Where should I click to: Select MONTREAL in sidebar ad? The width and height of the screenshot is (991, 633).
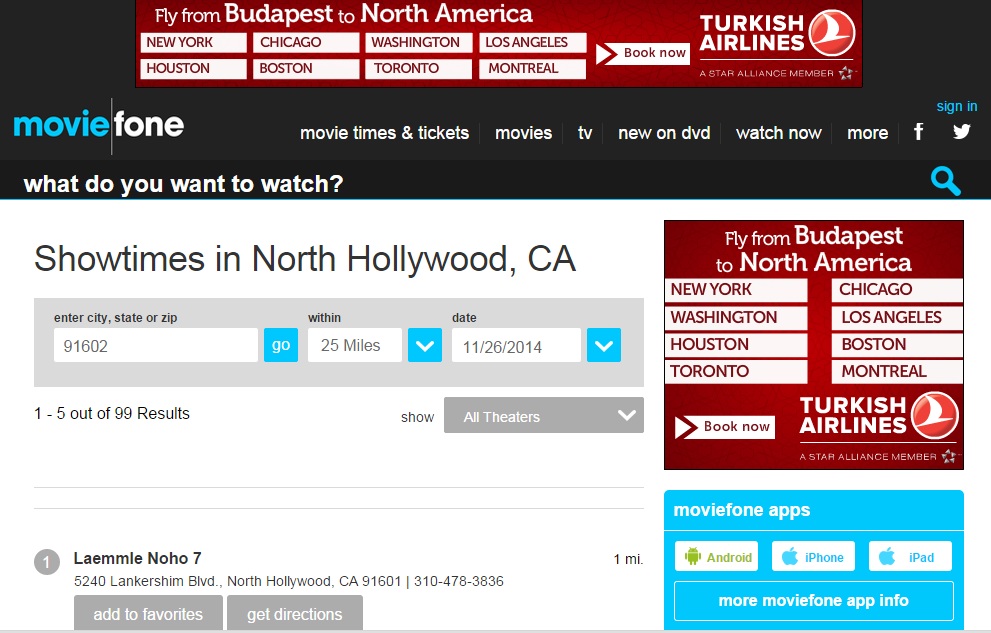[x=898, y=371]
